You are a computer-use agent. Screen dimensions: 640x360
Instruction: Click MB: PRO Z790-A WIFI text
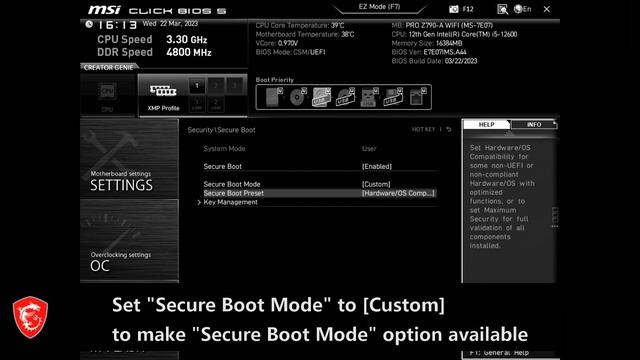442,25
